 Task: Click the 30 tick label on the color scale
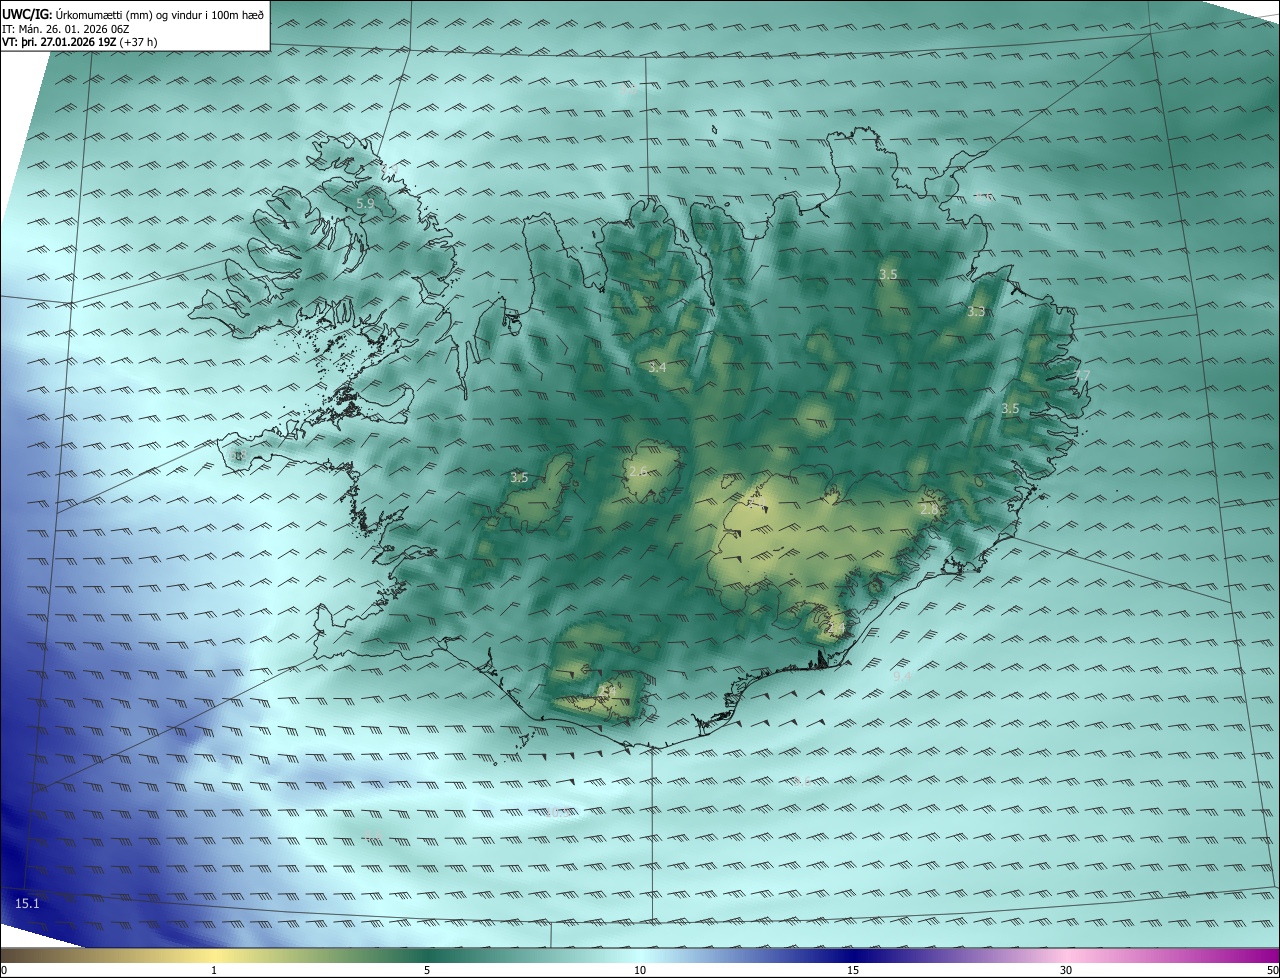1066,970
